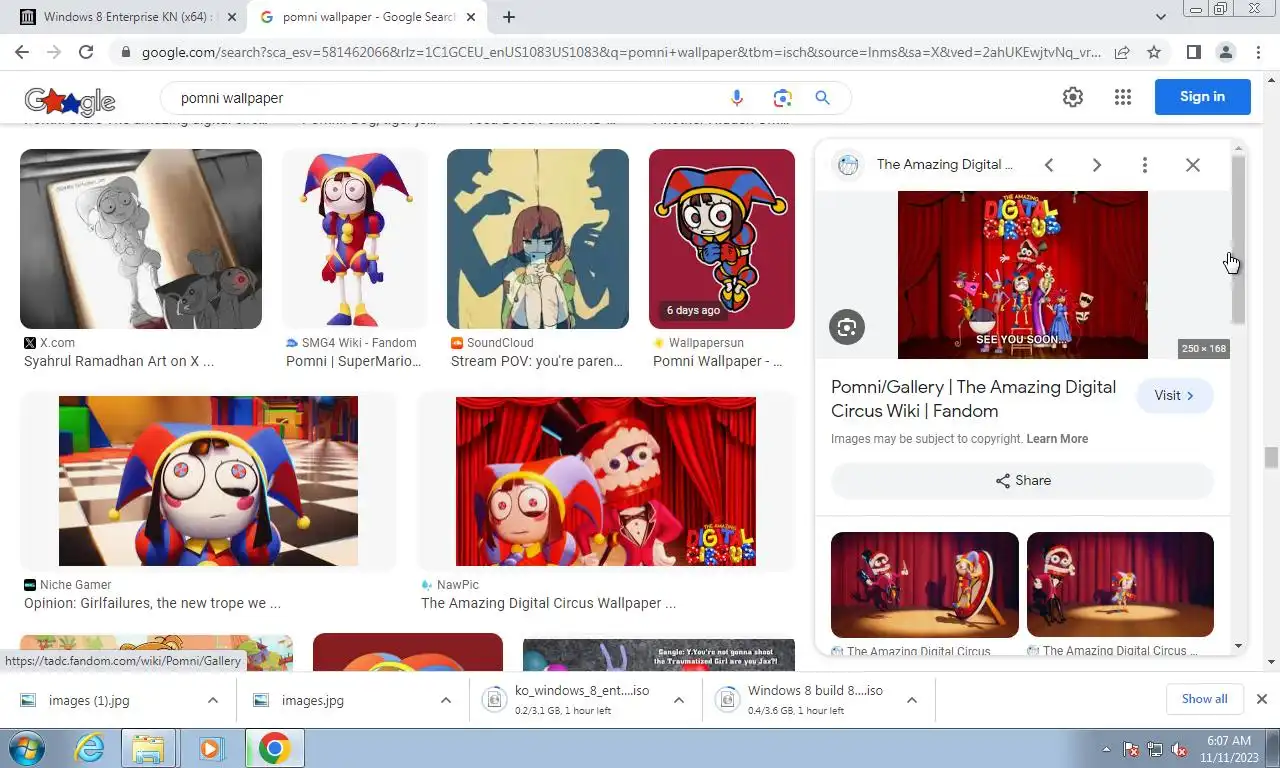Image resolution: width=1280 pixels, height=768 pixels.
Task: Show the next image in preview panel
Action: pyautogui.click(x=1097, y=165)
